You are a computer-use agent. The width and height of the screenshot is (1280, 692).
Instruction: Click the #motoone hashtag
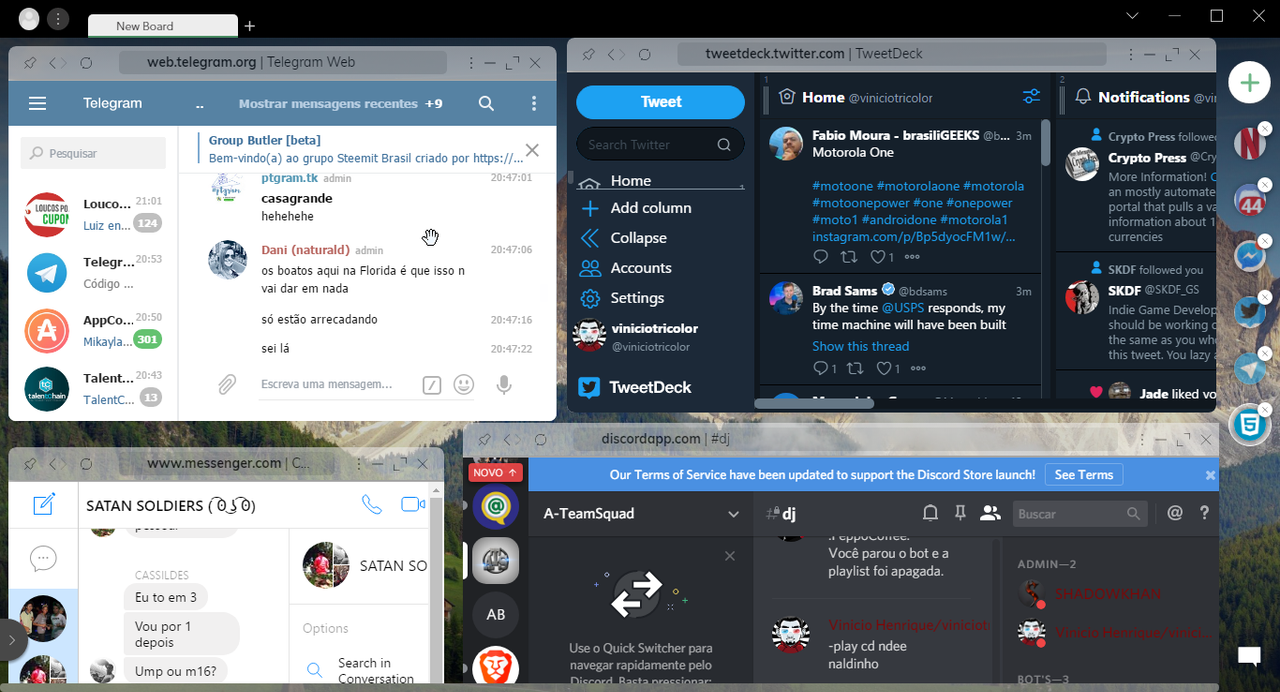point(842,186)
